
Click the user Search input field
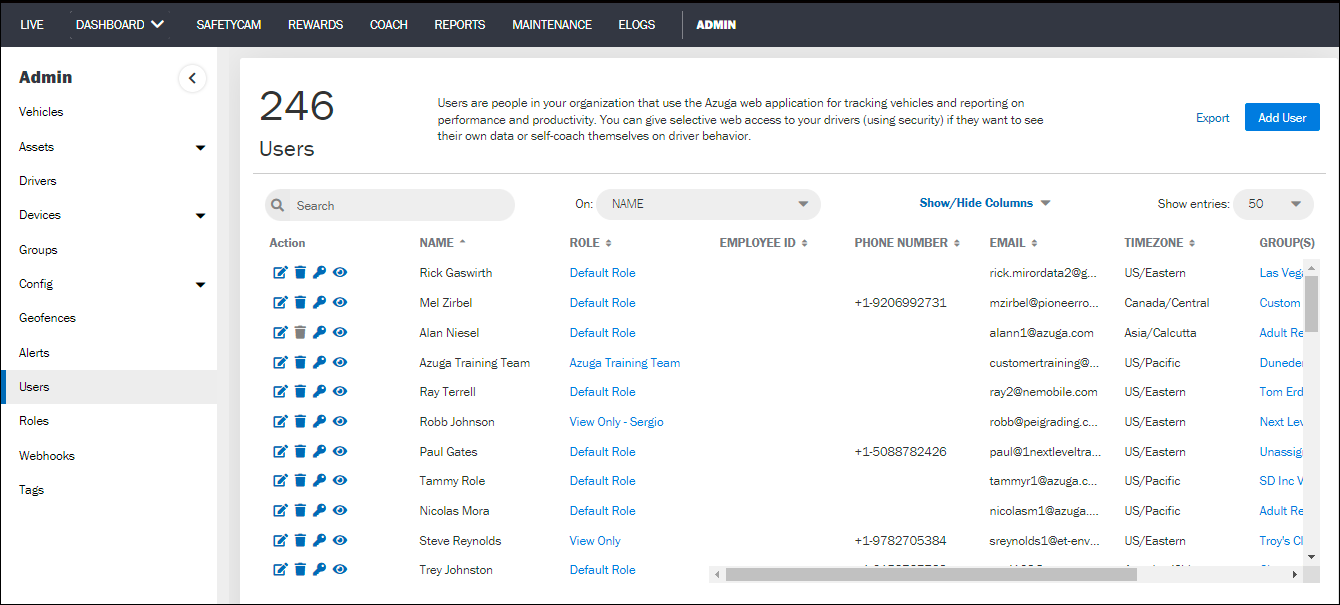click(x=390, y=205)
